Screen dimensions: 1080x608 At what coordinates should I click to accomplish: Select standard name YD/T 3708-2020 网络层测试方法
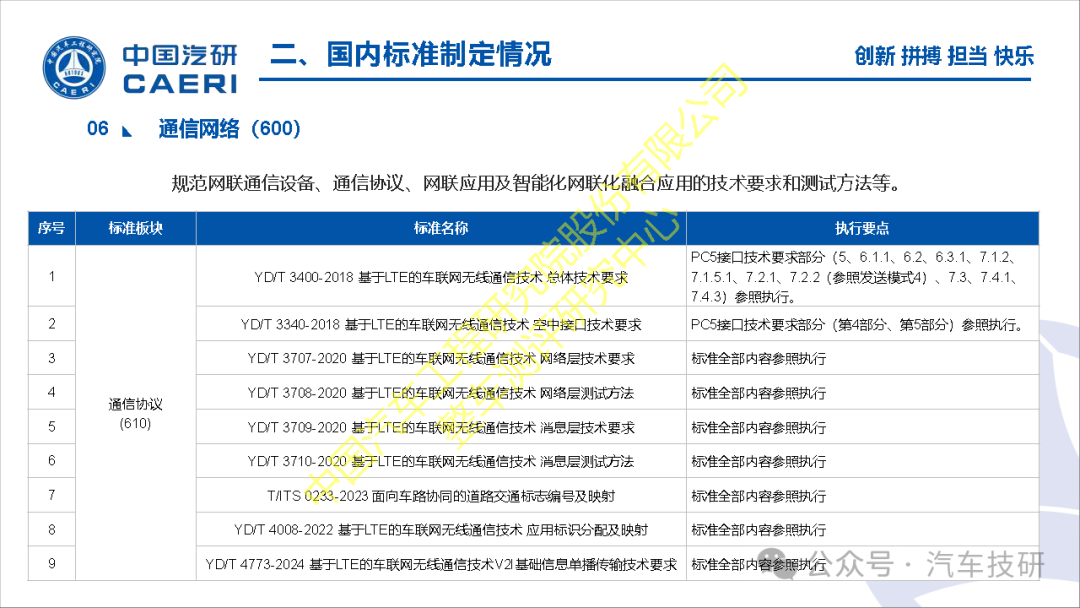pyautogui.click(x=441, y=393)
